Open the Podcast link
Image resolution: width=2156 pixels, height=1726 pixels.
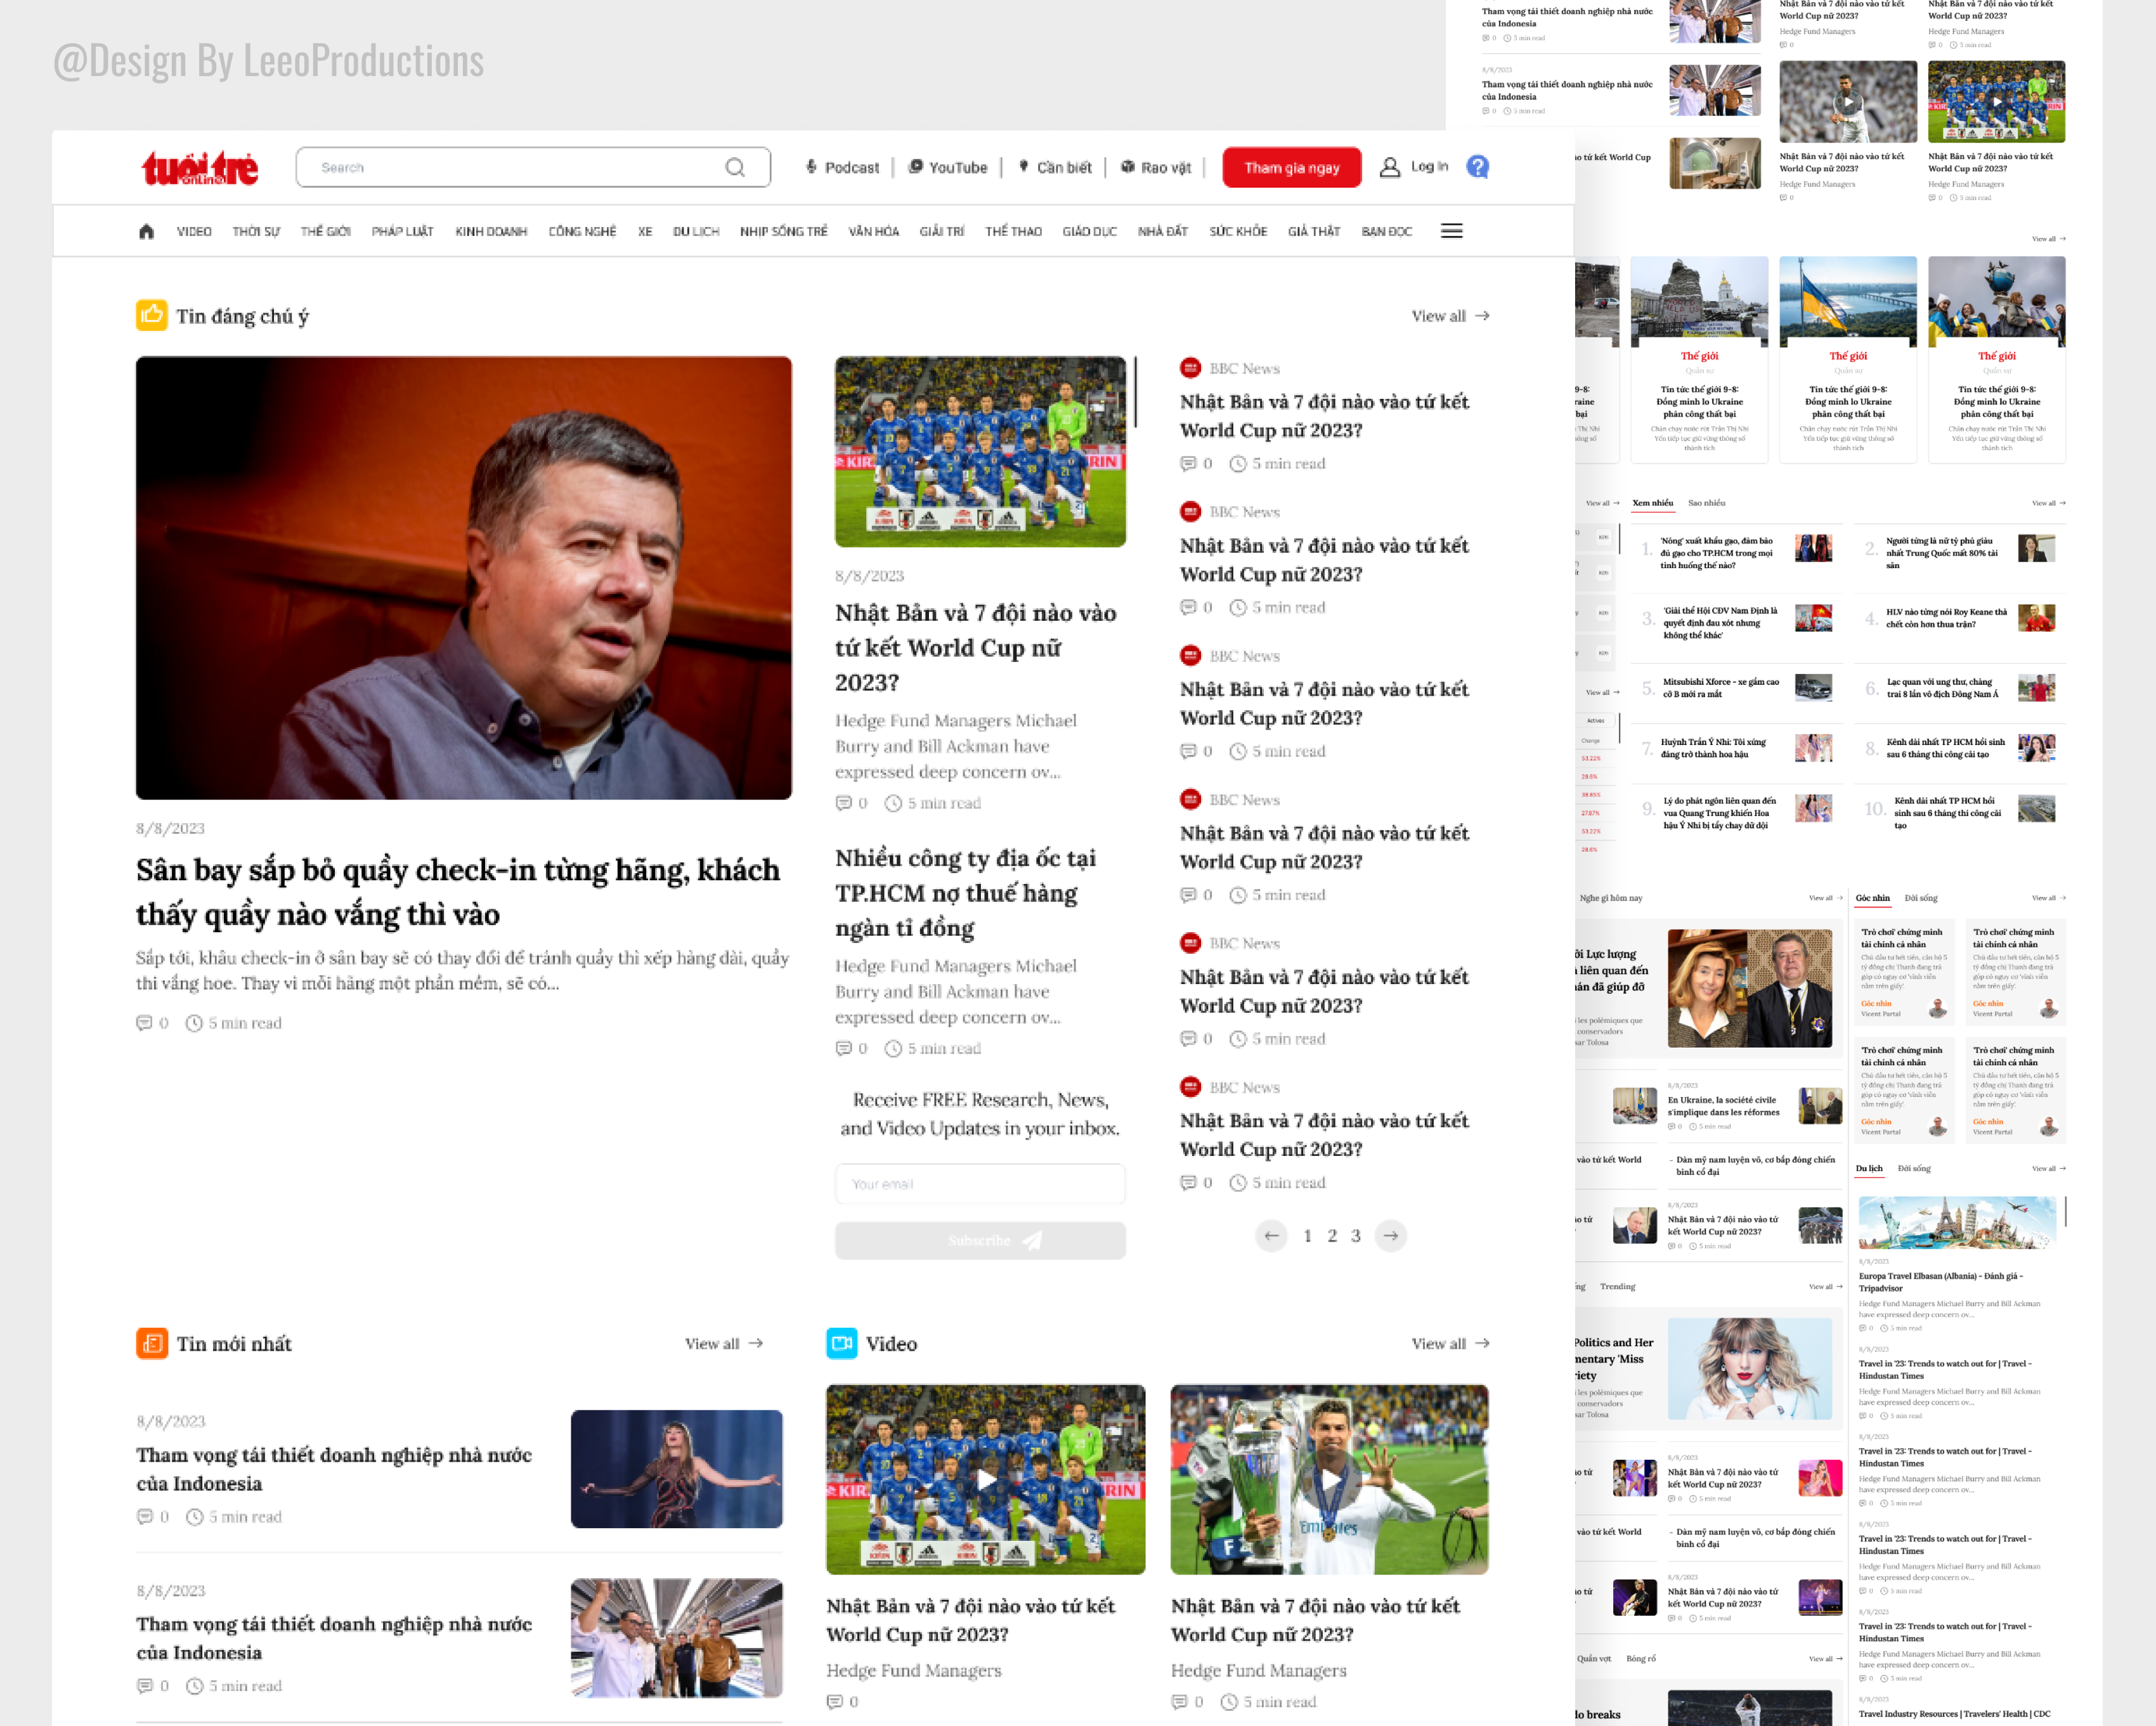843,167
